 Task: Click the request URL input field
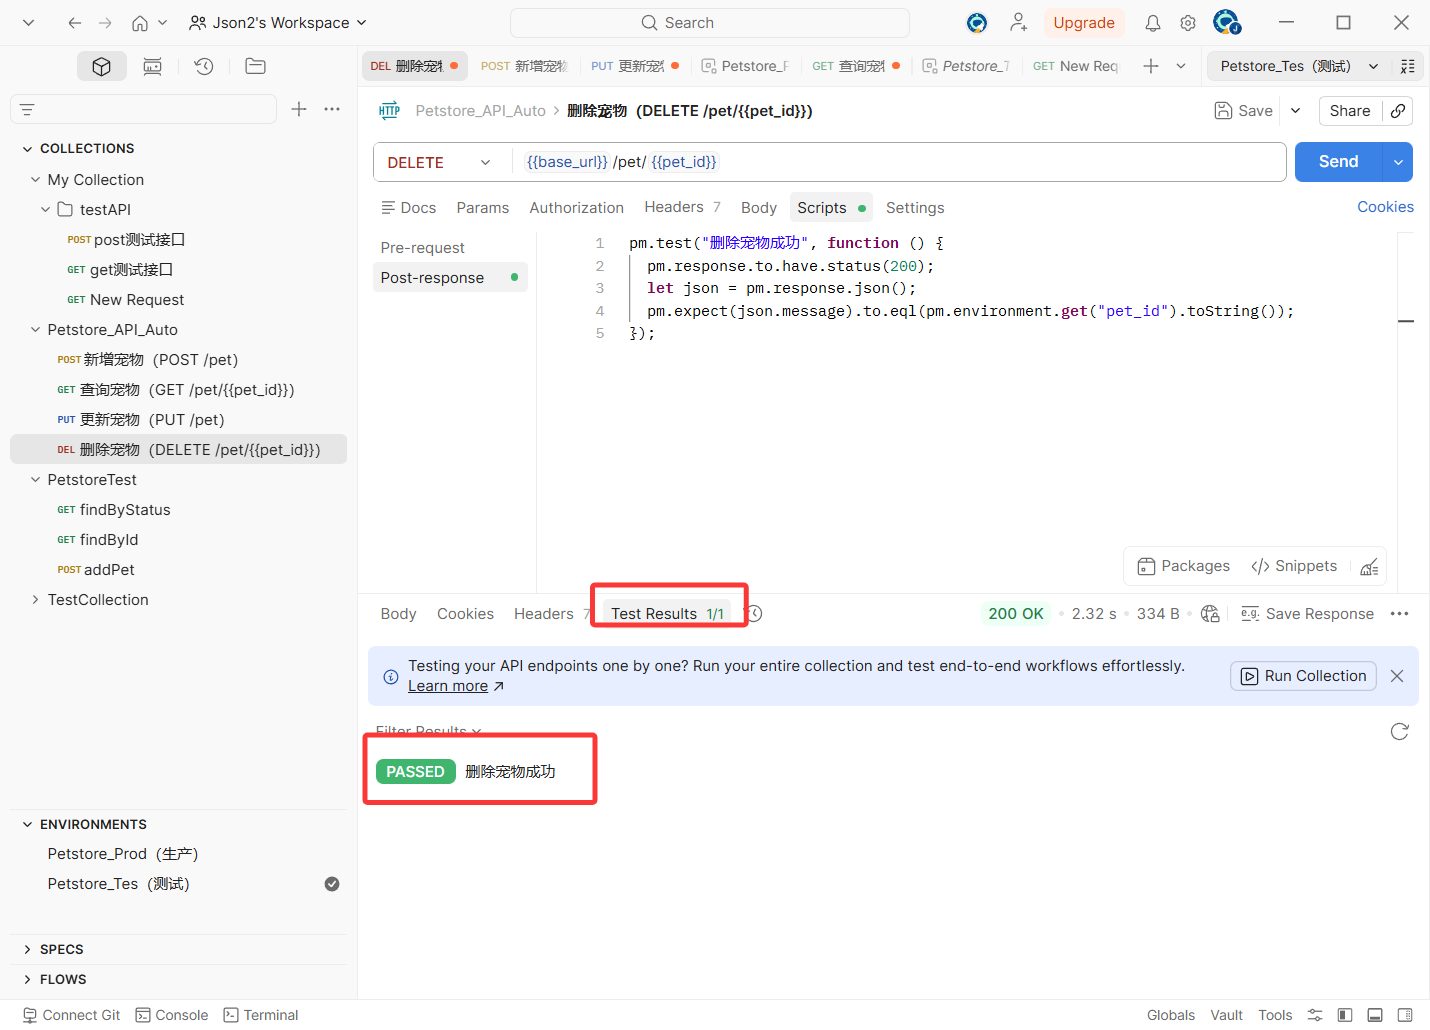899,162
